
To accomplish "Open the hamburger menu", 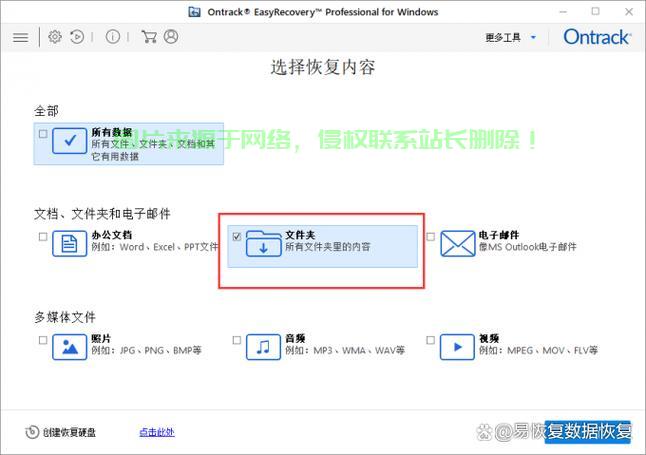I will coord(21,38).
